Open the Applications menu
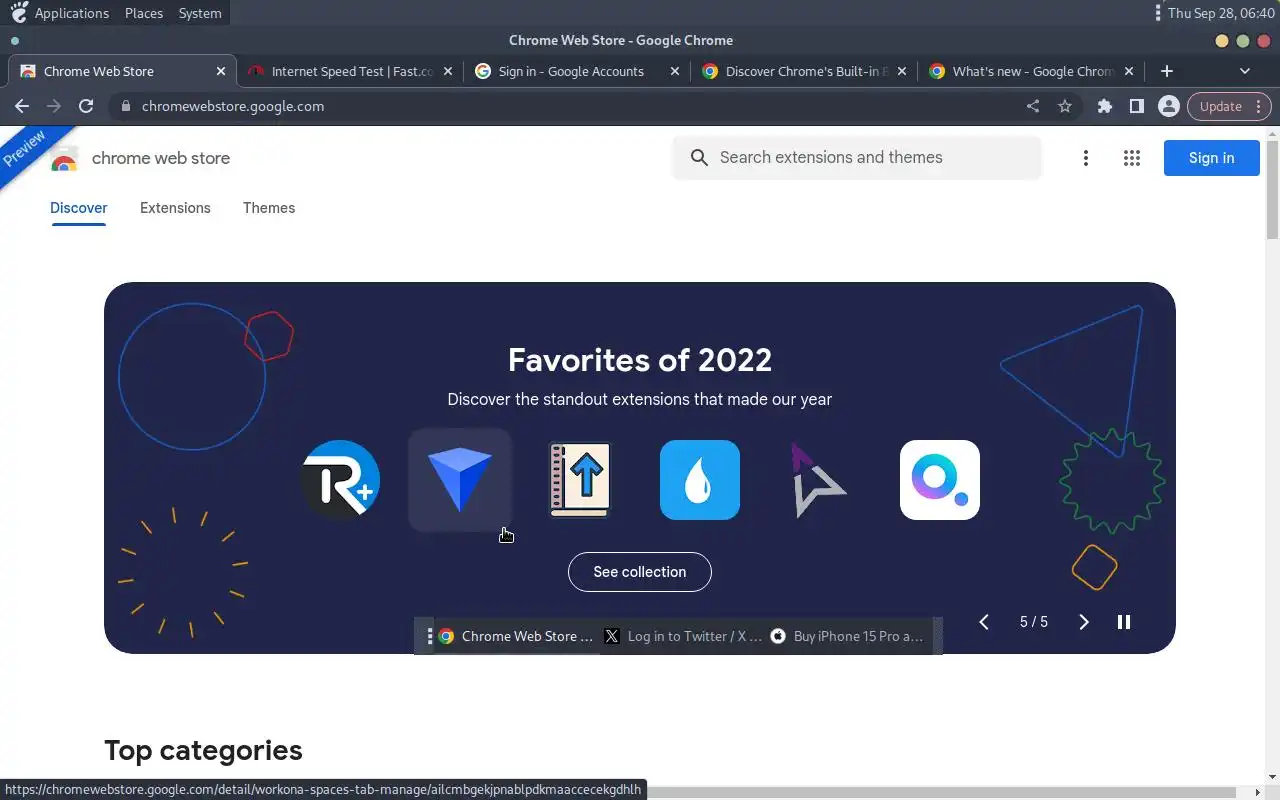 (61, 13)
